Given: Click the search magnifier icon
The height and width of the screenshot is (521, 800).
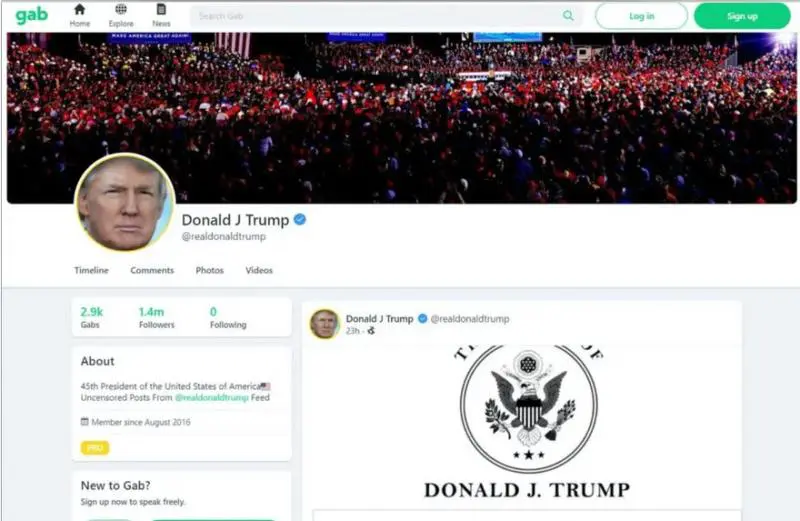Looking at the screenshot, I should [x=568, y=16].
